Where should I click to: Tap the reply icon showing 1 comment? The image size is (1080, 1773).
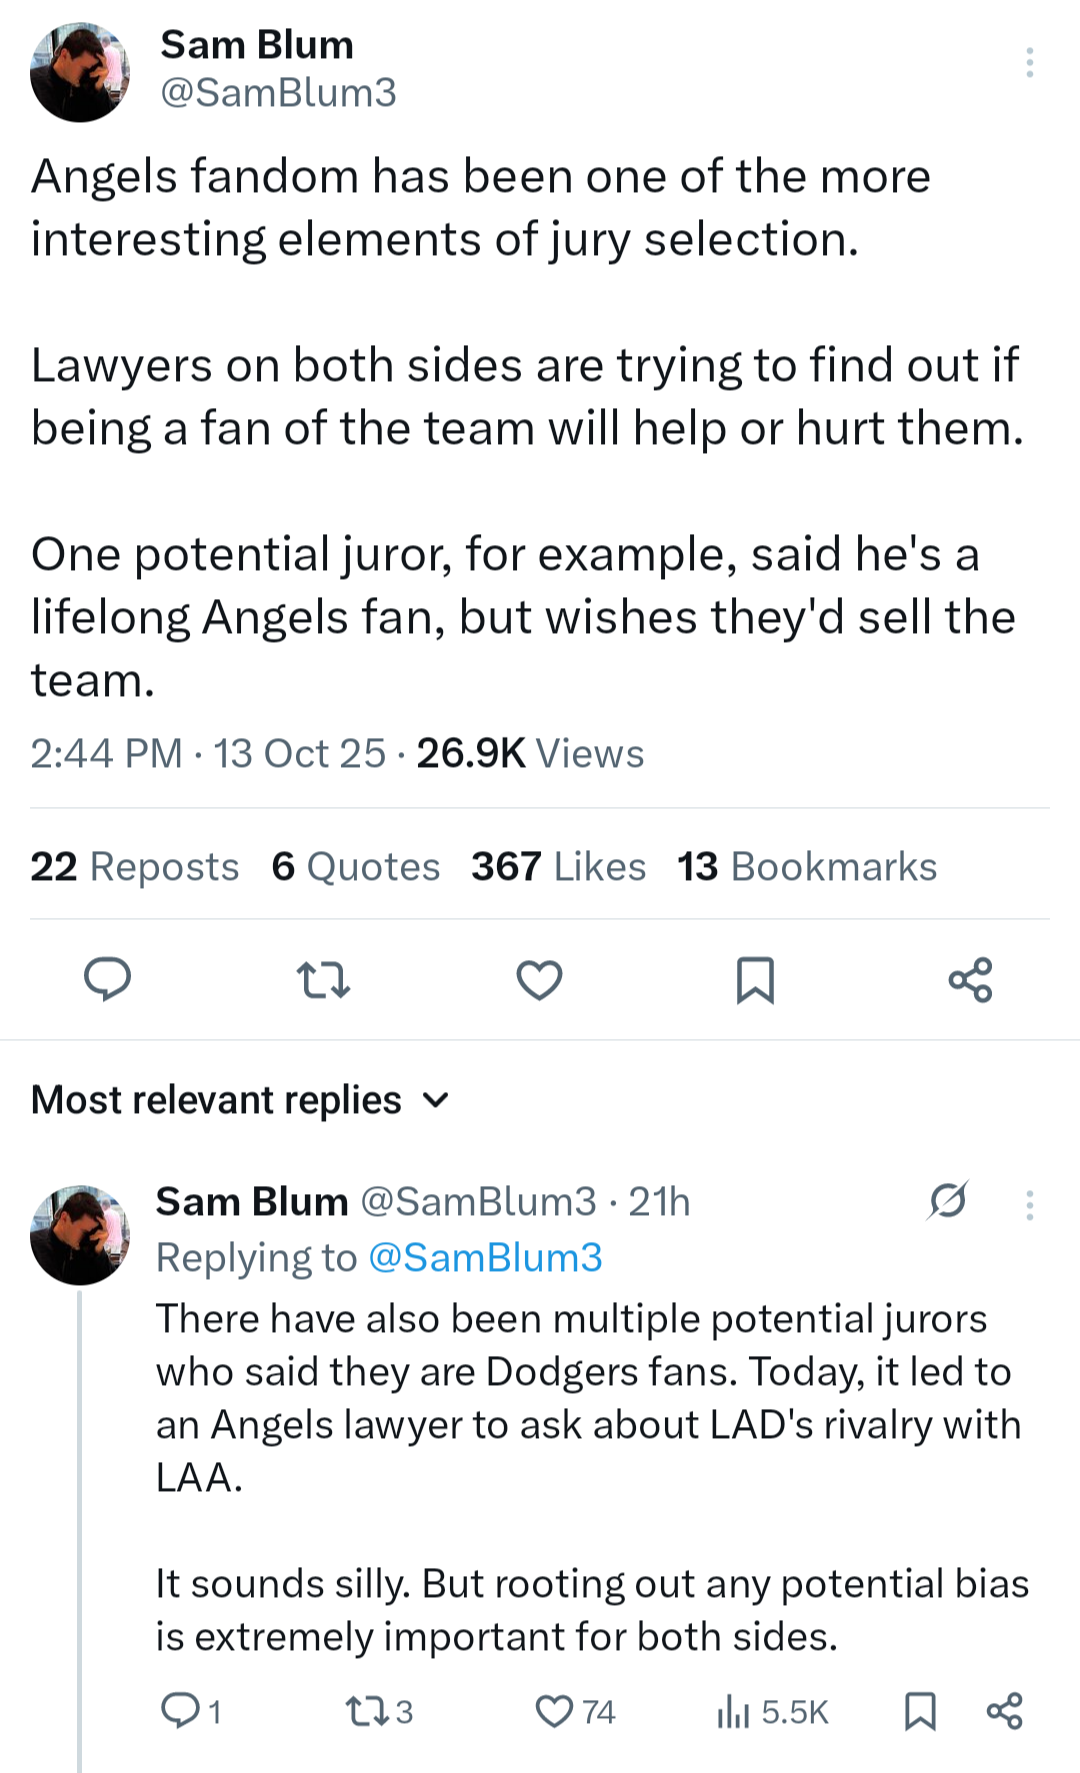click(191, 1711)
